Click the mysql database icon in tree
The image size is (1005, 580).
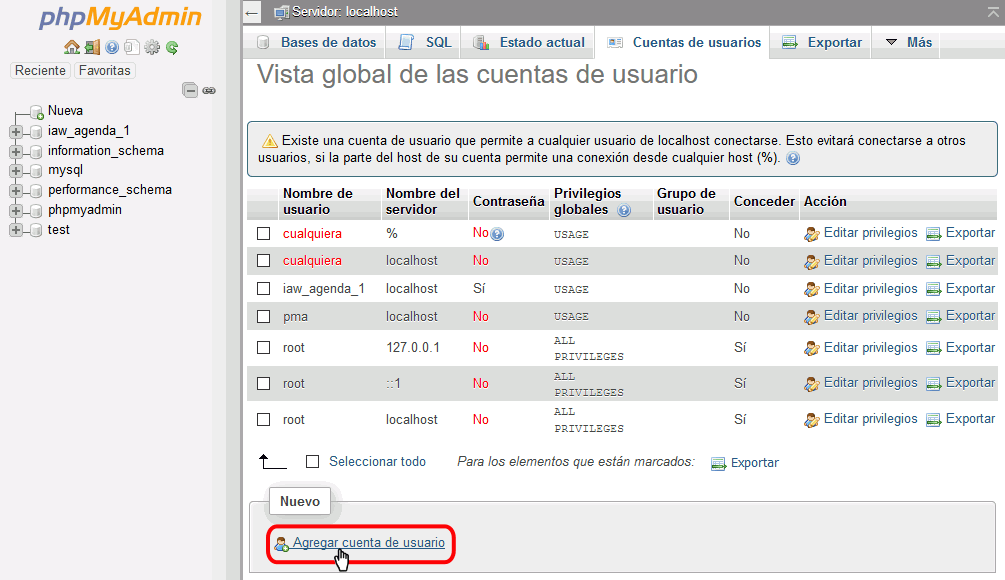[x=37, y=171]
